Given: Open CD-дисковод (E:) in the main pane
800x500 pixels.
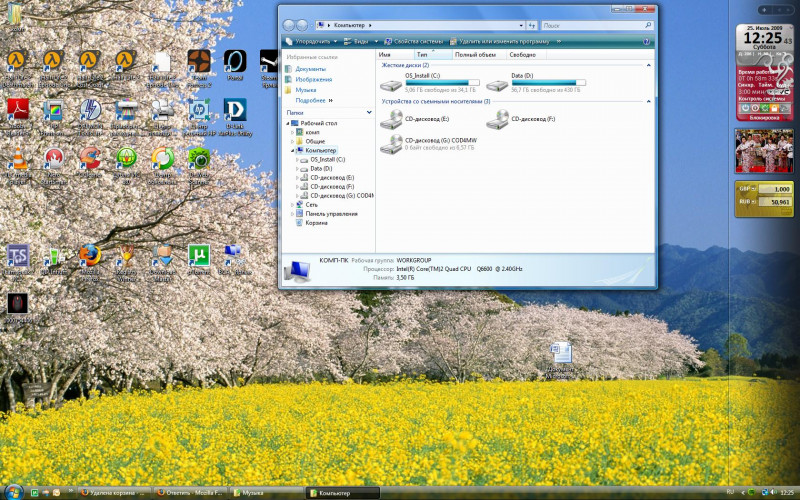Looking at the screenshot, I should [x=391, y=119].
